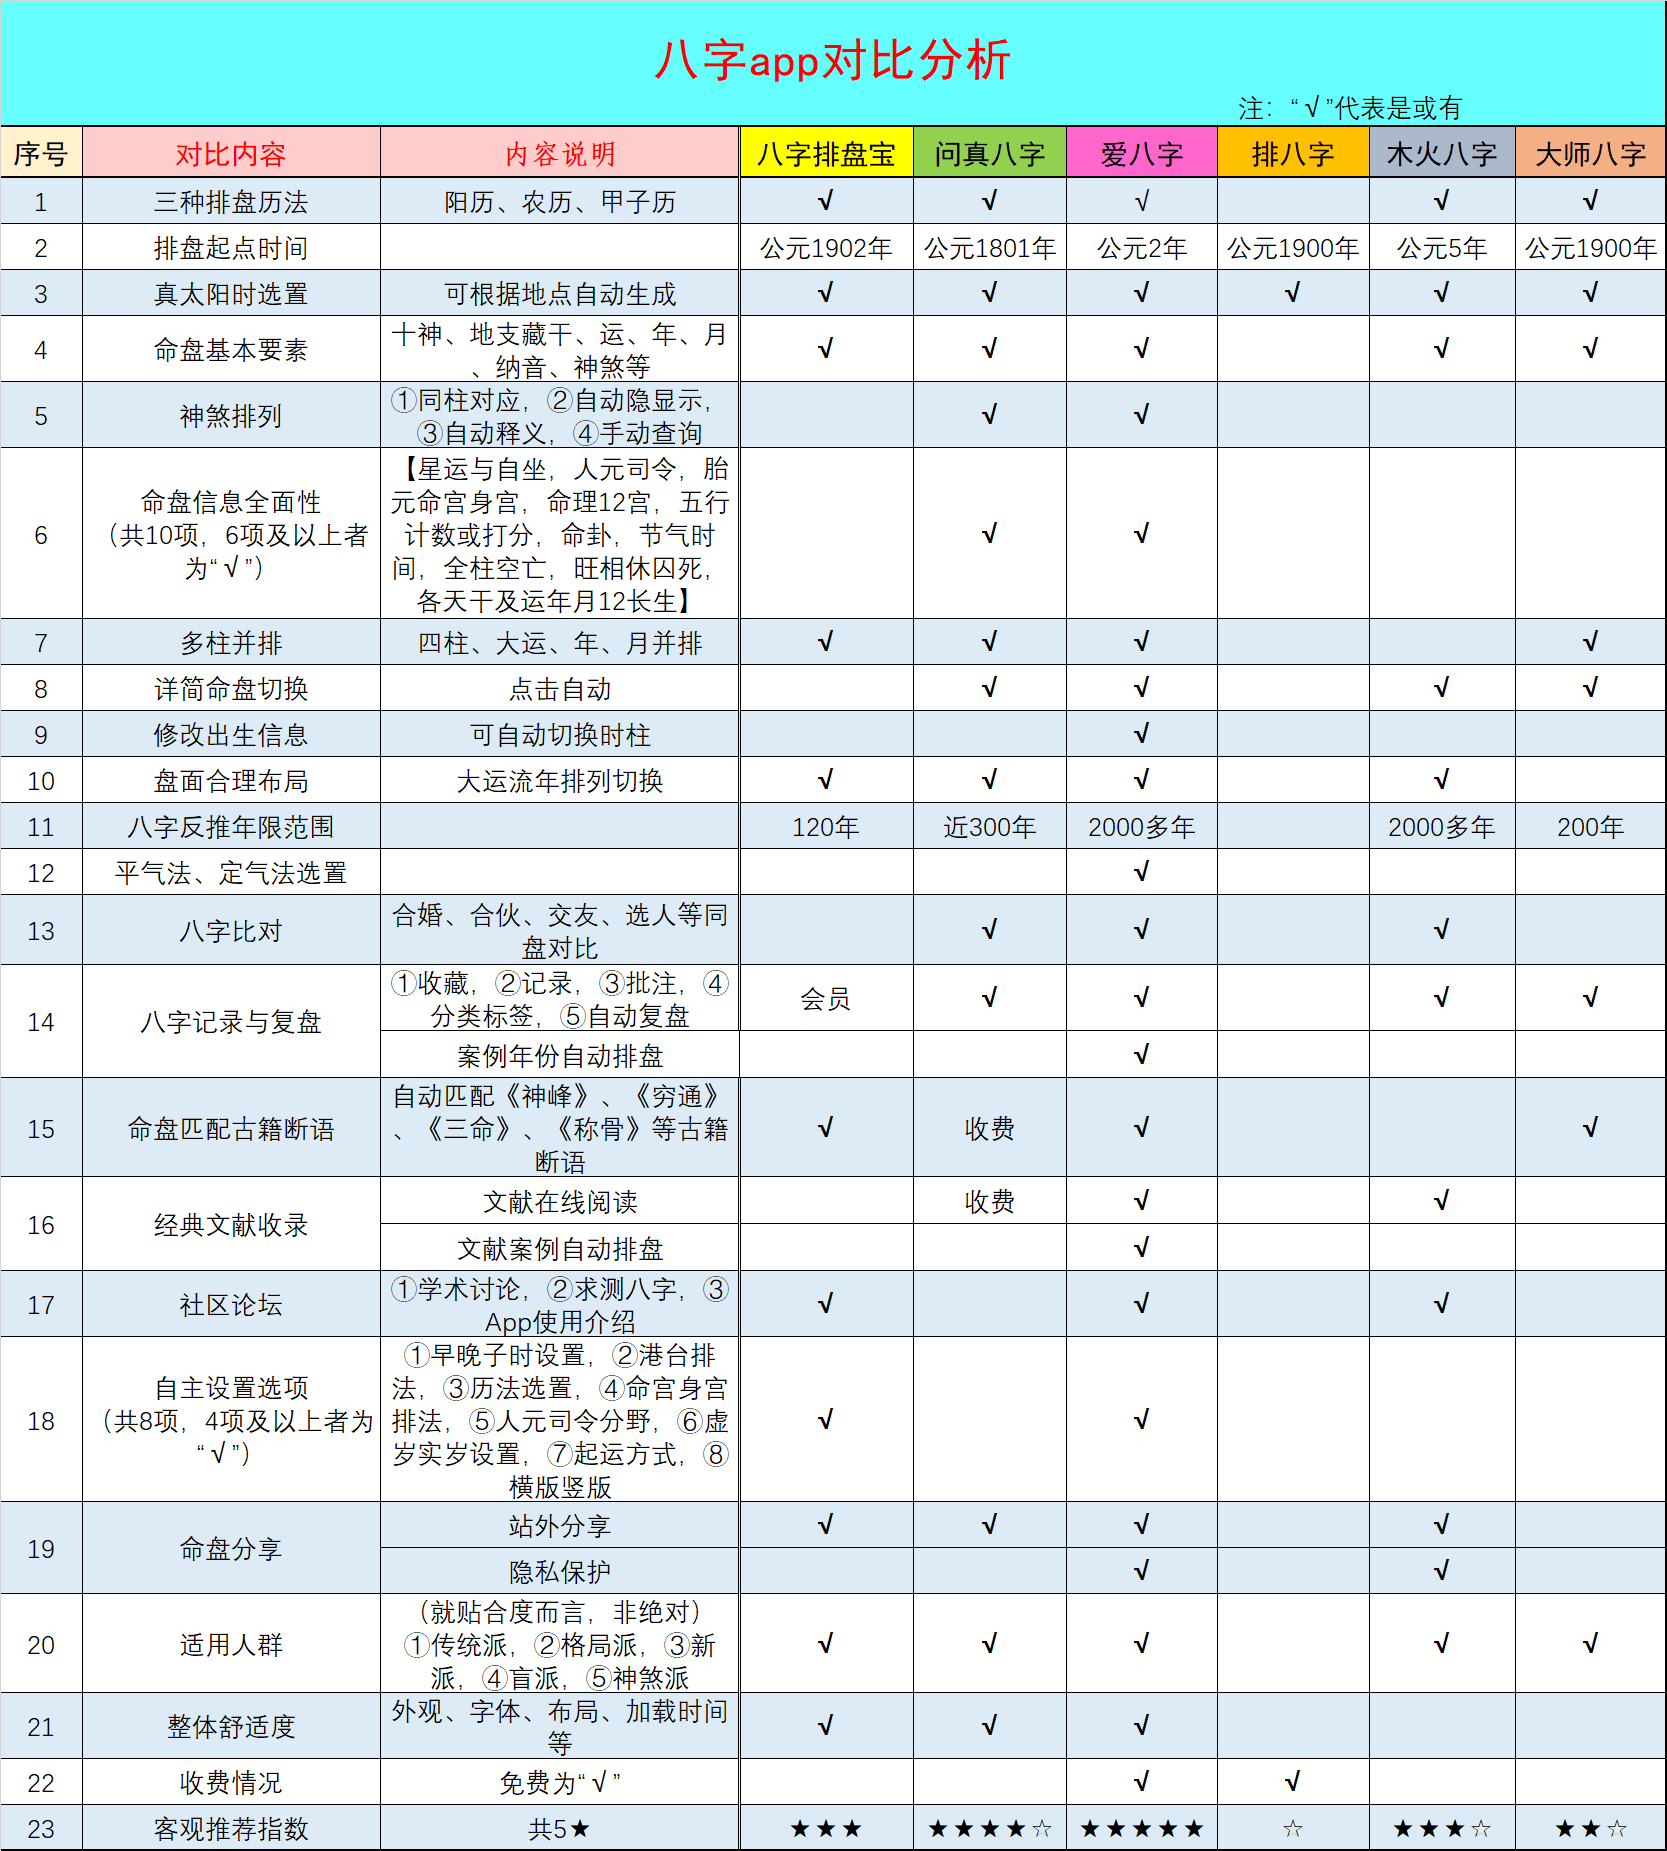Click the cell 120年
The width and height of the screenshot is (1667, 1851).
pos(826,826)
